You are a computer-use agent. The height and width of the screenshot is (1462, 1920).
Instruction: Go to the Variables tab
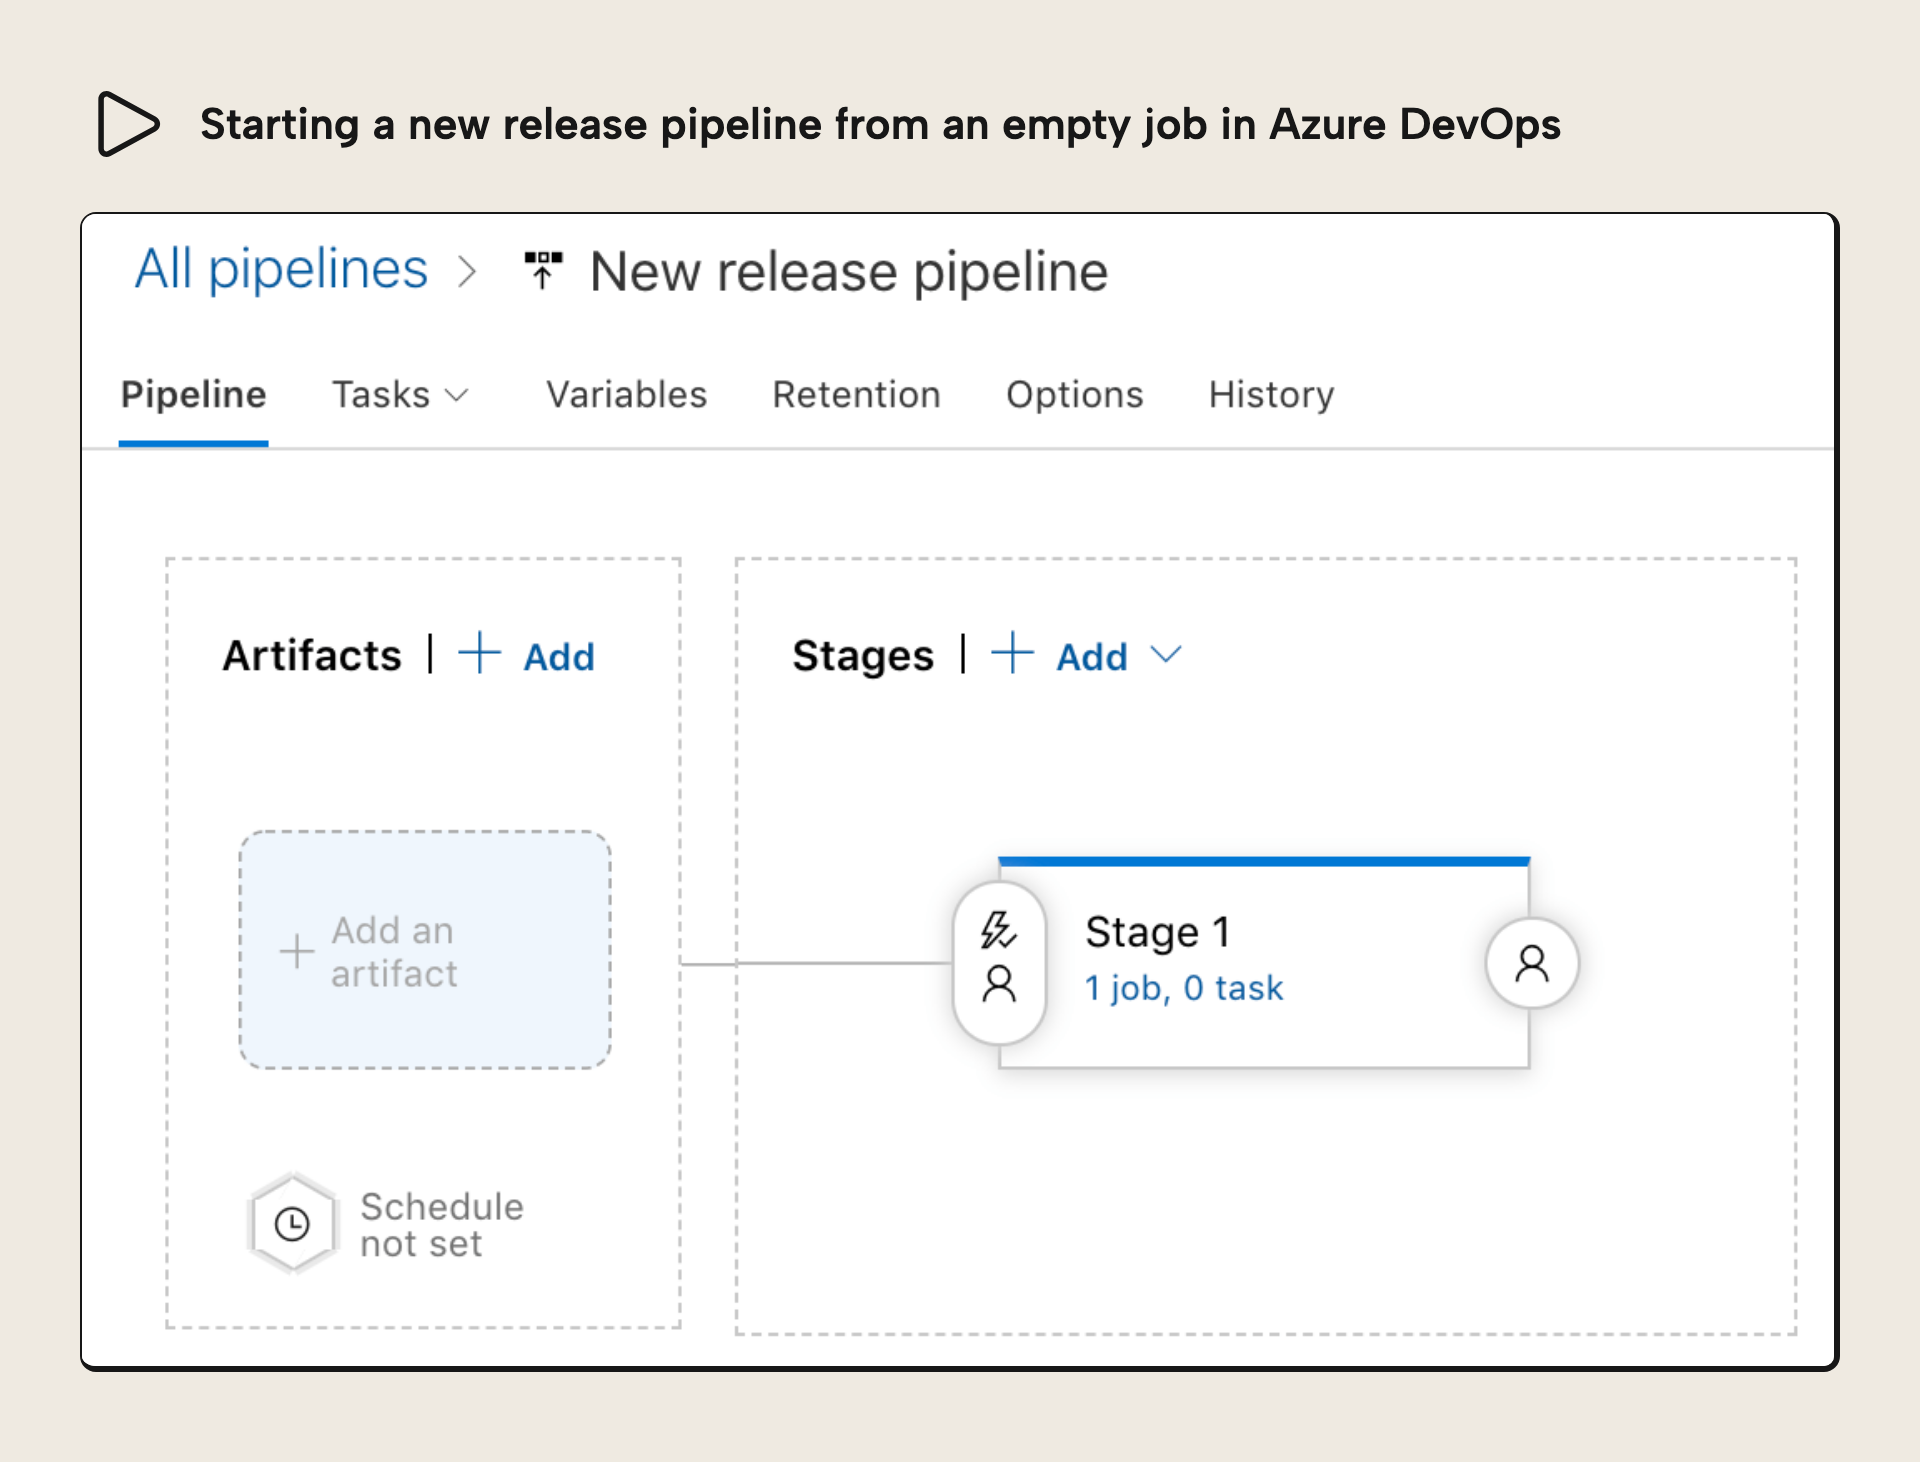coord(626,394)
